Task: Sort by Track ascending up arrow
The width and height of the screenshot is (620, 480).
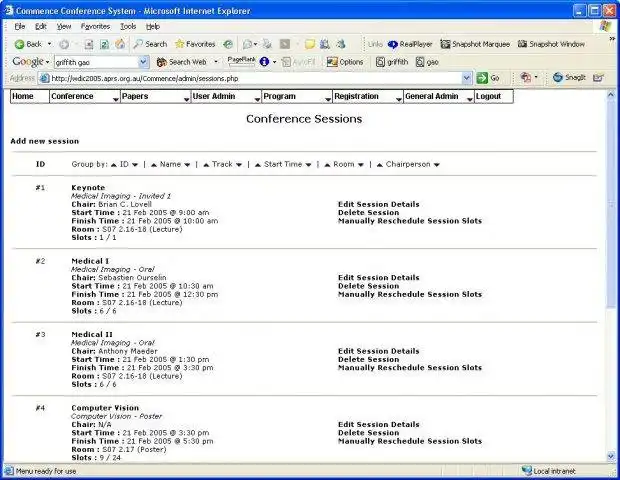Action: pyautogui.click(x=206, y=165)
